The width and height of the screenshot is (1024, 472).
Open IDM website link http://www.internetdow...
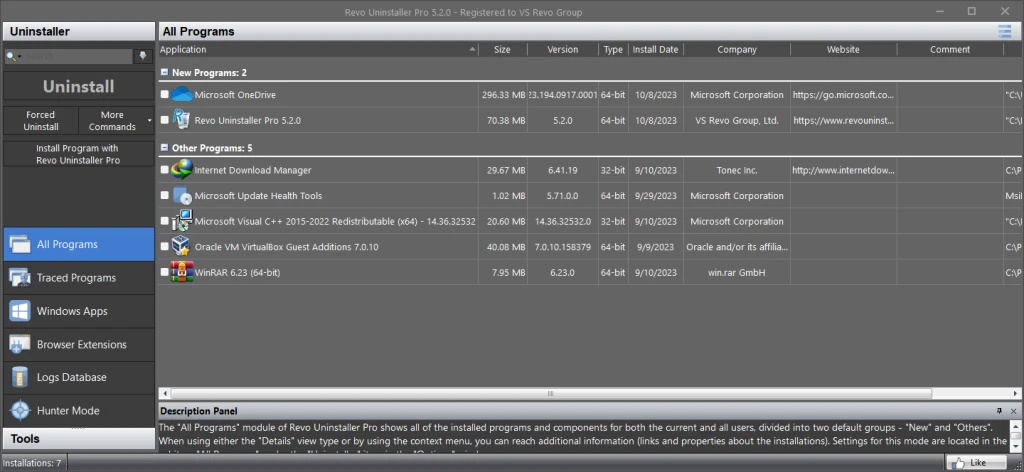coord(843,170)
